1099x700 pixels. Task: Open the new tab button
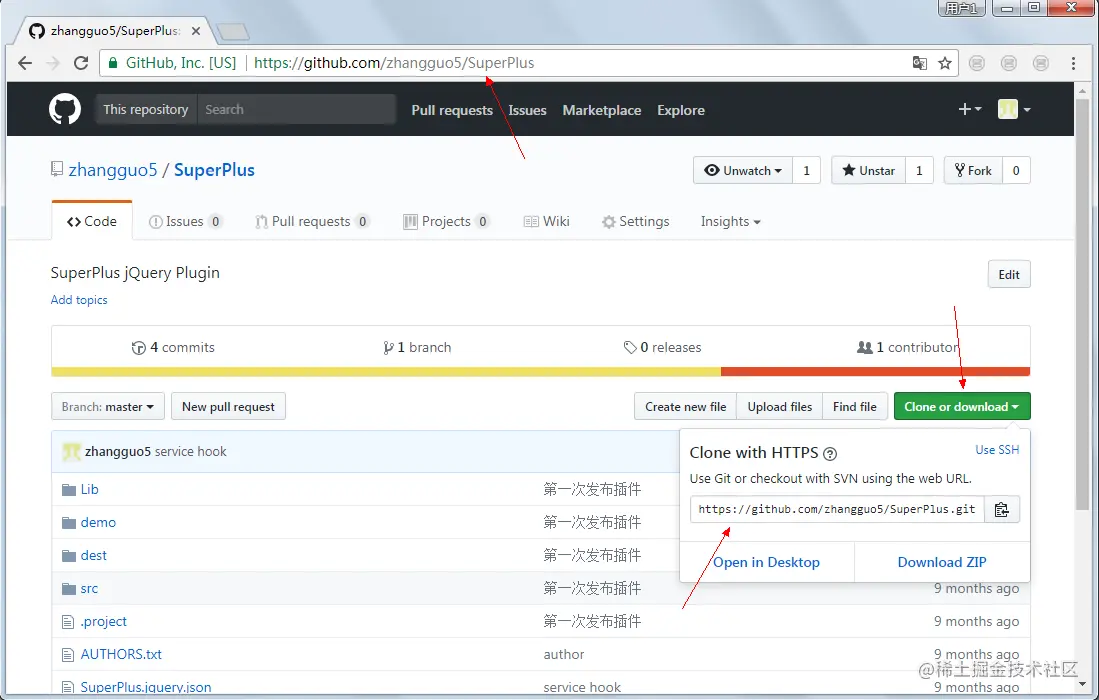pos(232,32)
